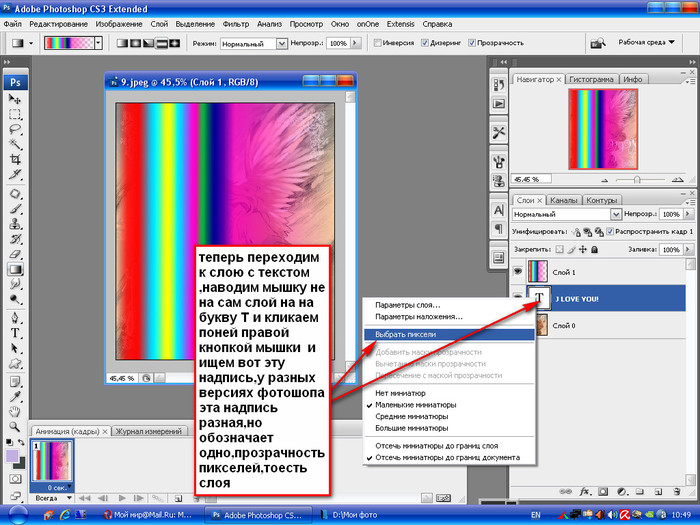Screen dimensions: 700x525
Task: Select the Magic Wand tool
Action: [15, 144]
